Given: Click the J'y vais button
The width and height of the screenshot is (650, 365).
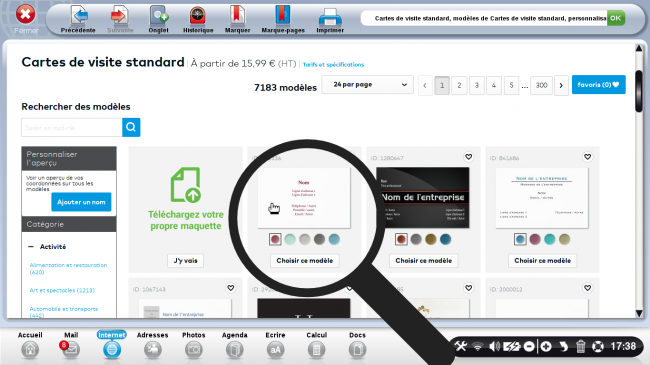Looking at the screenshot, I should point(185,260).
